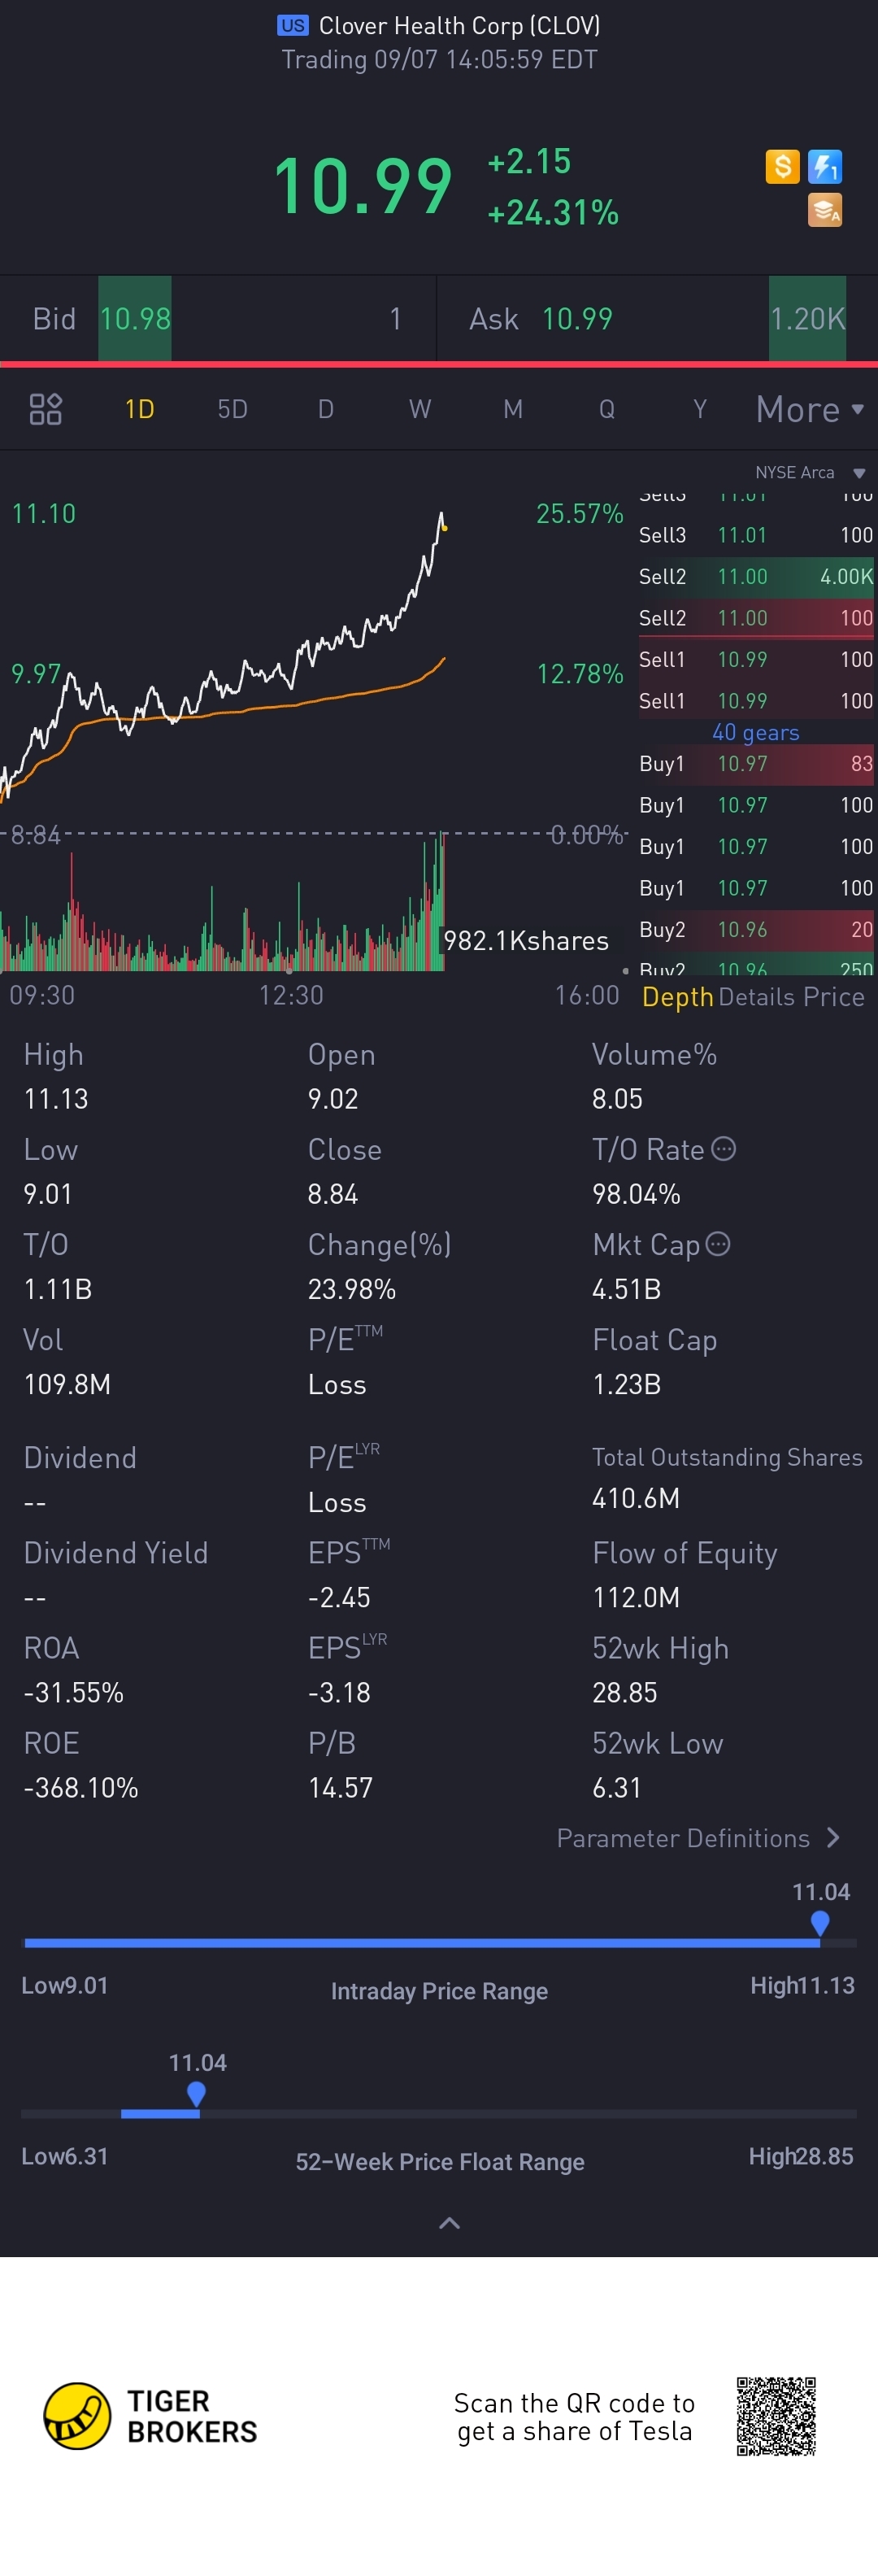Click the 52wk Low value 6.31

click(x=616, y=1787)
